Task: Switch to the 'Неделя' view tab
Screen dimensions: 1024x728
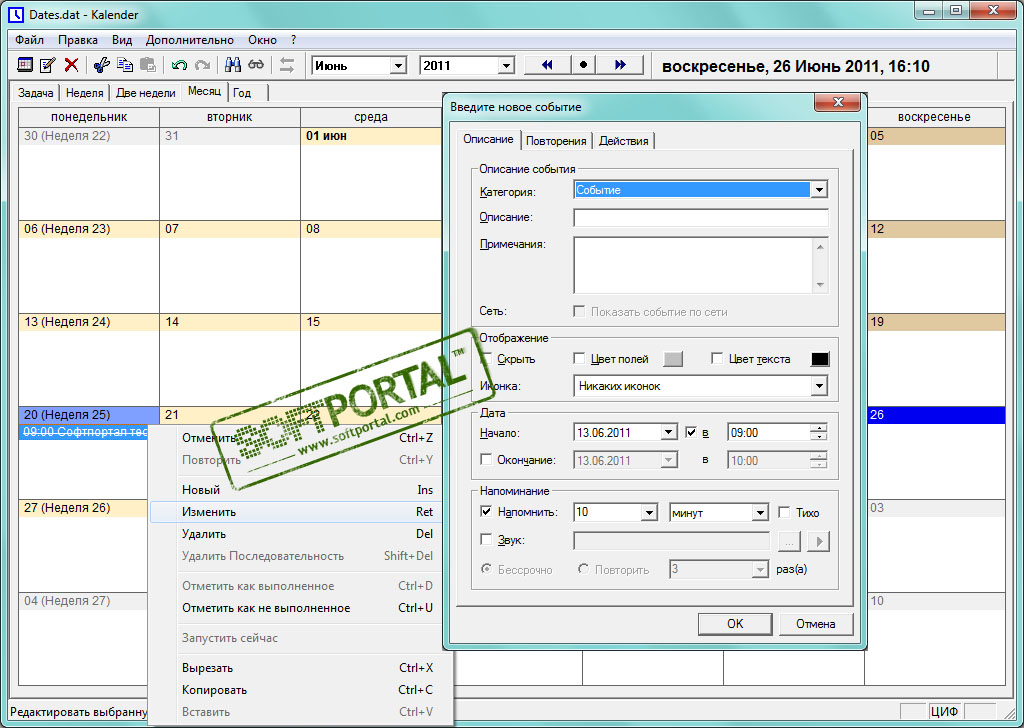Action: click(x=84, y=93)
